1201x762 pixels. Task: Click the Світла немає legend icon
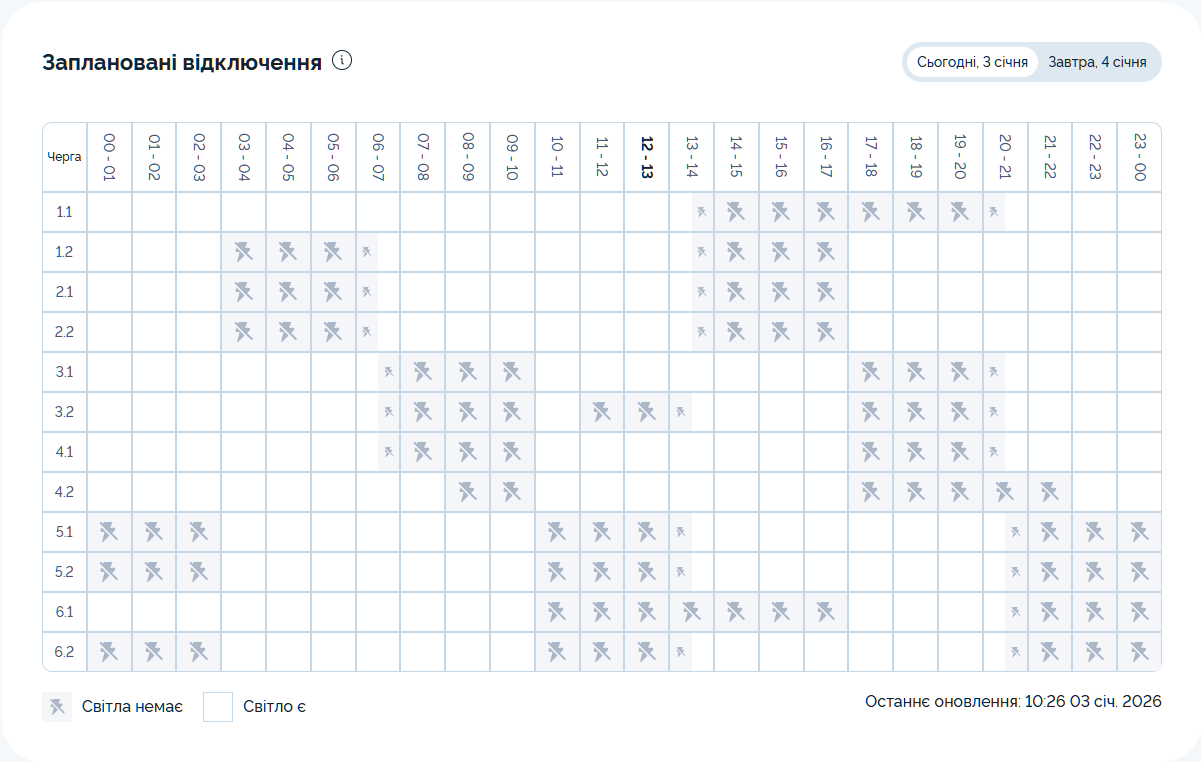(x=57, y=707)
